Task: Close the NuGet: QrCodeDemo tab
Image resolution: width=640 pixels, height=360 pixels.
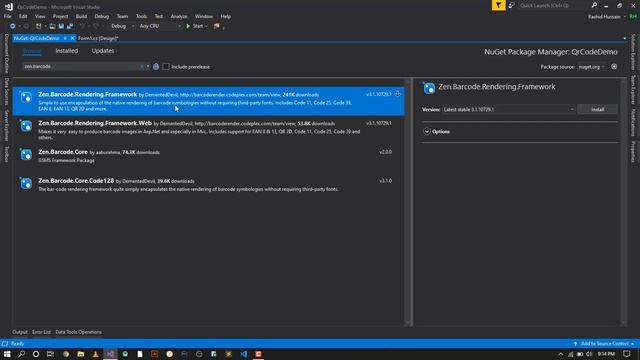Action: [72, 38]
